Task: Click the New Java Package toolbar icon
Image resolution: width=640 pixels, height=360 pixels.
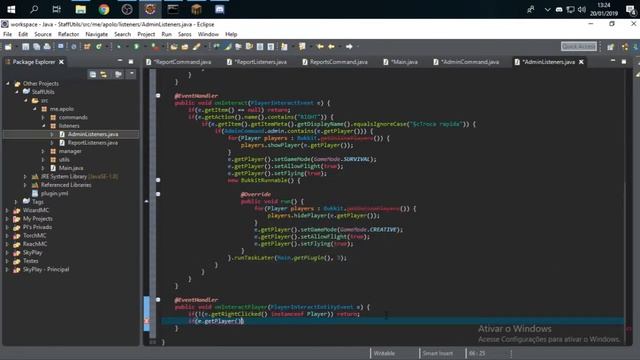Action: point(87,47)
